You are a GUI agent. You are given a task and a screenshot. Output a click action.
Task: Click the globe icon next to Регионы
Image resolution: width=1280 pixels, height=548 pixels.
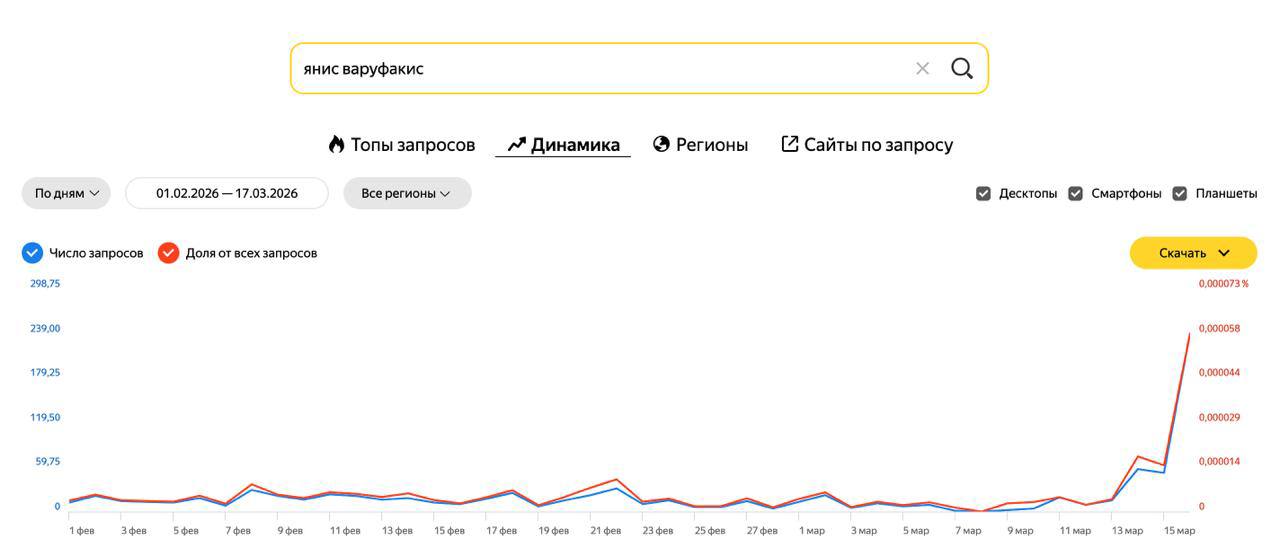point(661,144)
